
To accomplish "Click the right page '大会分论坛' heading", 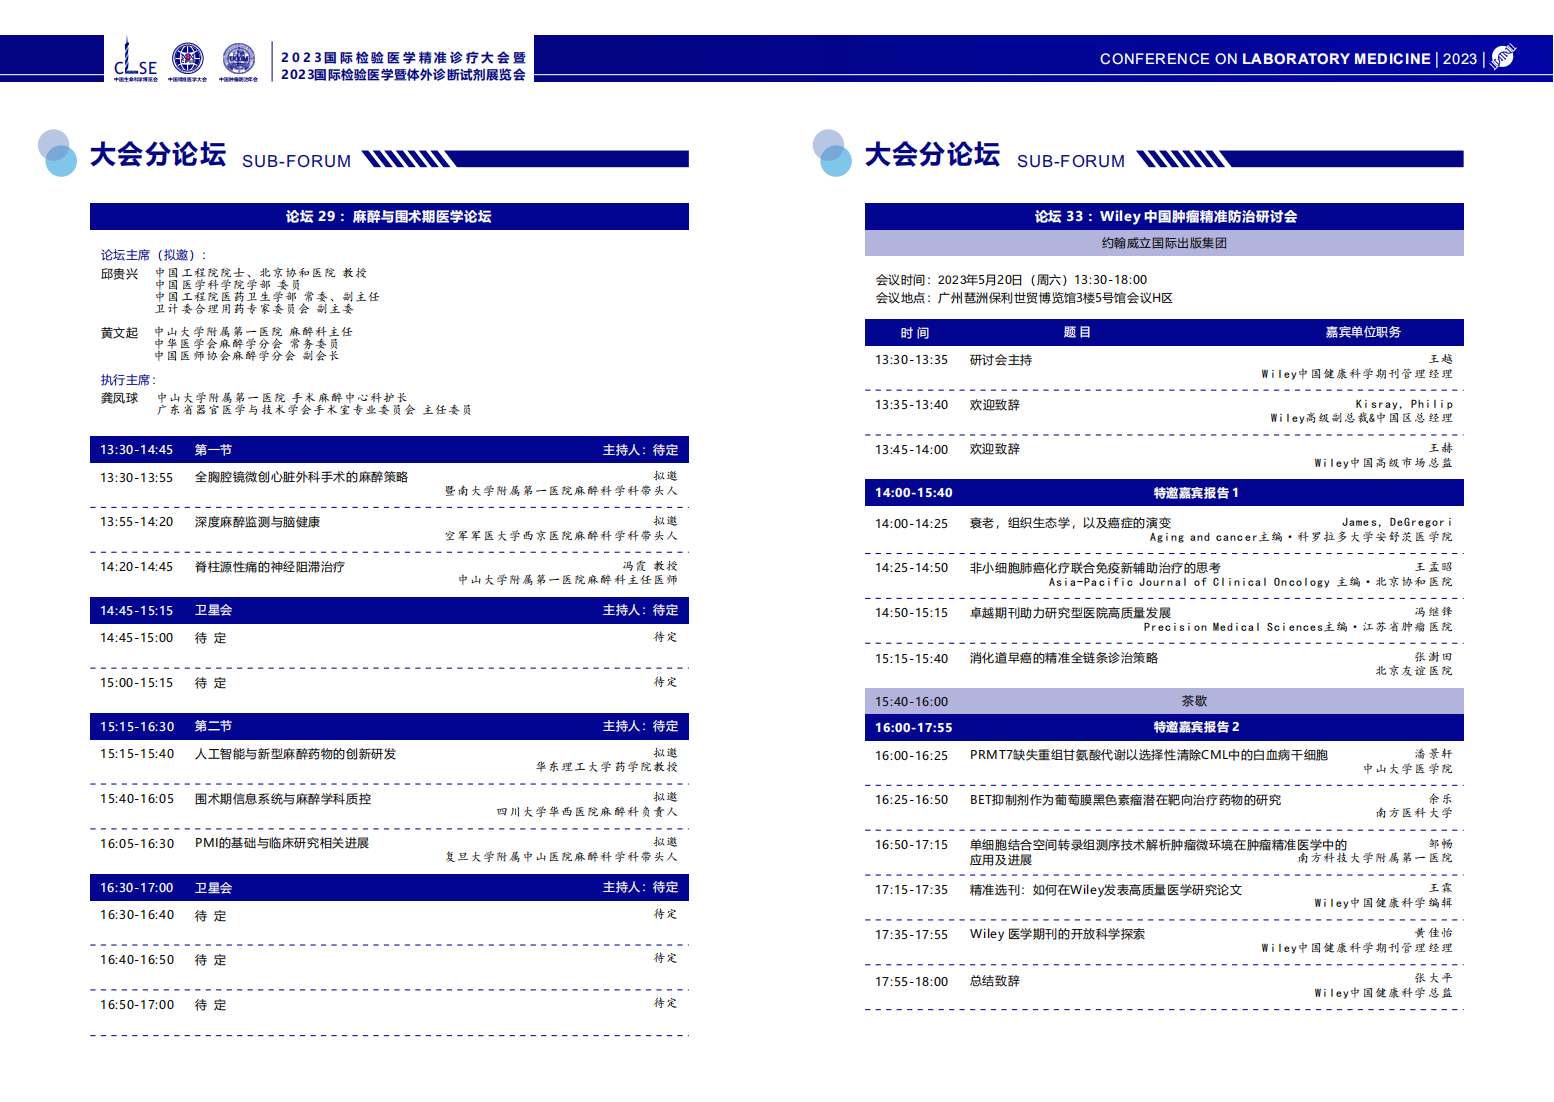I will 932,154.
